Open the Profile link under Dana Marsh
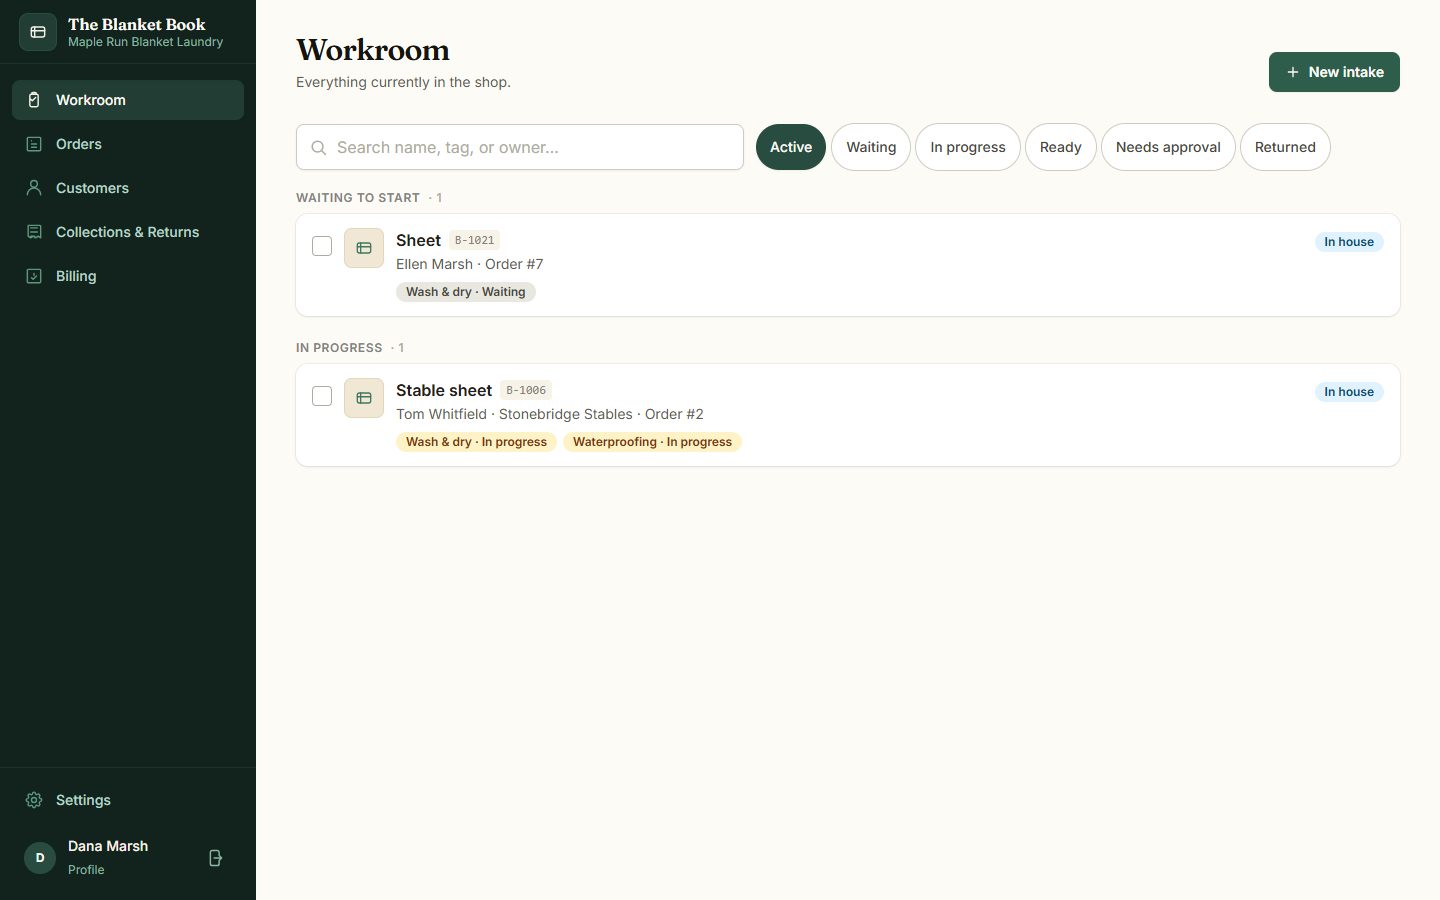 86,870
